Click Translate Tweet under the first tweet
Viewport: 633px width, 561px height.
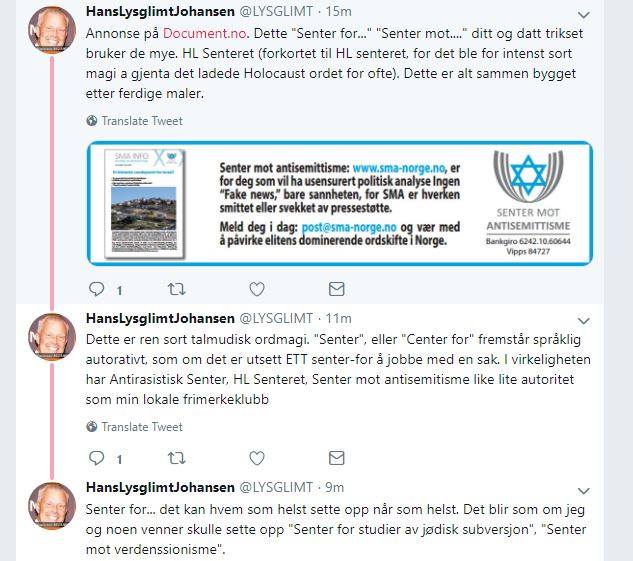coord(134,121)
